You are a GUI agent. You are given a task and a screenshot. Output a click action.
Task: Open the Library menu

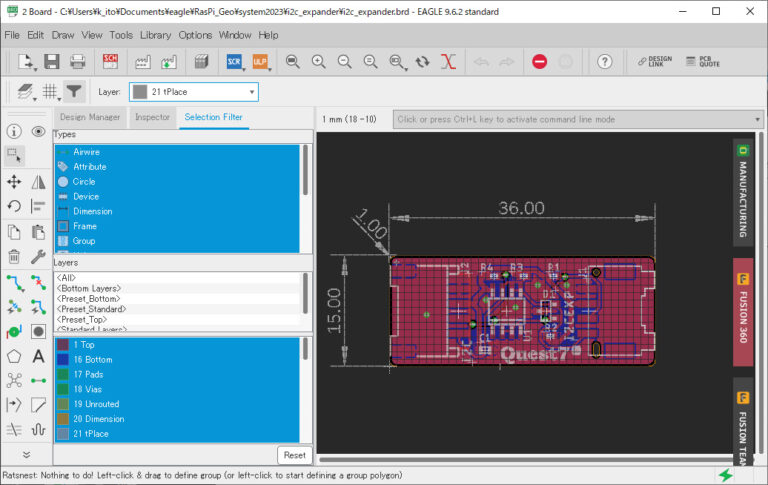pos(155,35)
